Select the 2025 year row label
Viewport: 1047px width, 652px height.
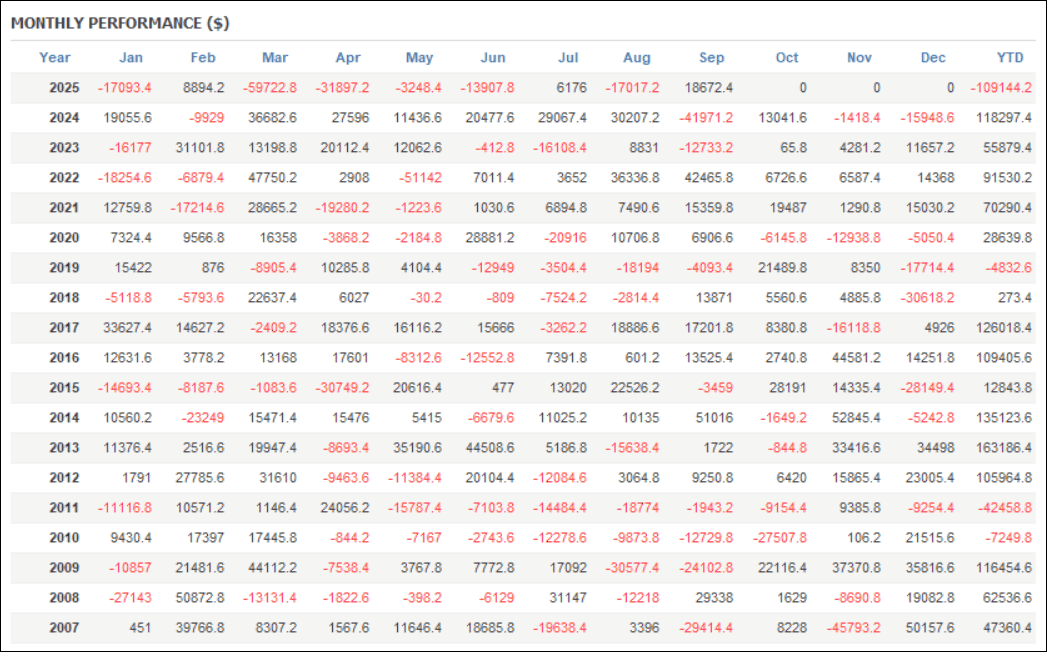(x=64, y=87)
